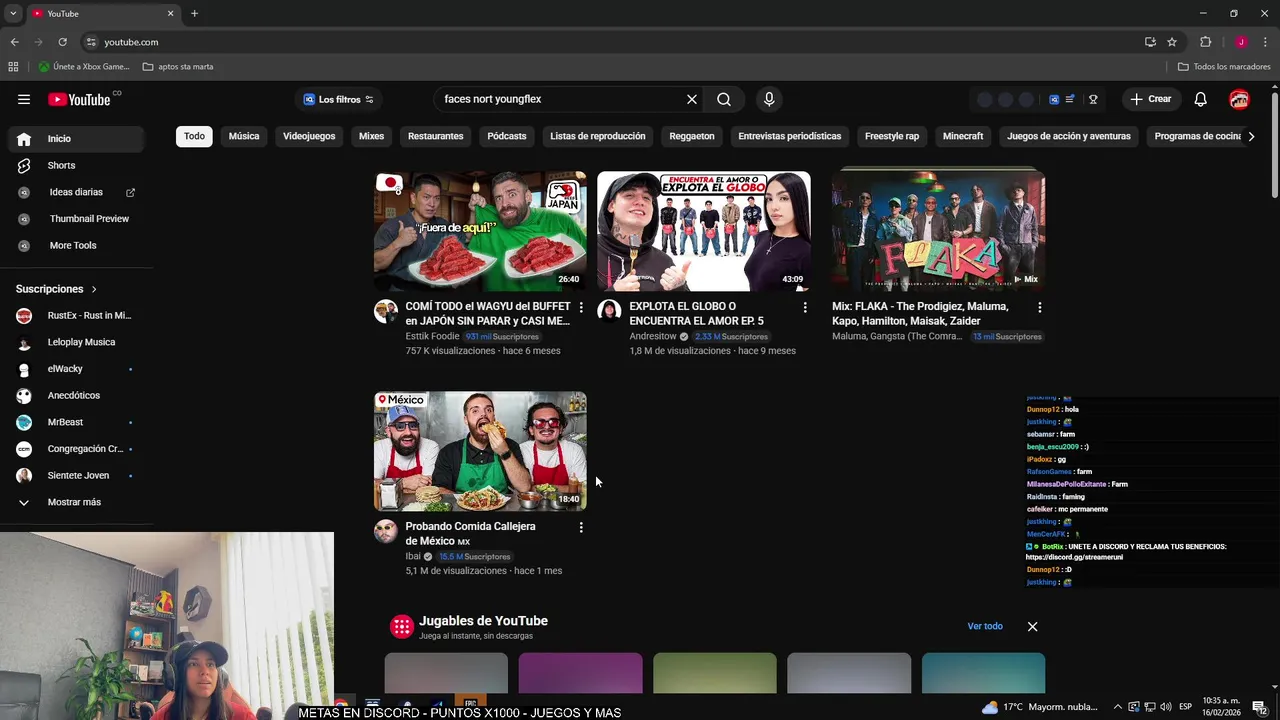Select the Mixes category chip
The image size is (1280, 720).
(371, 136)
